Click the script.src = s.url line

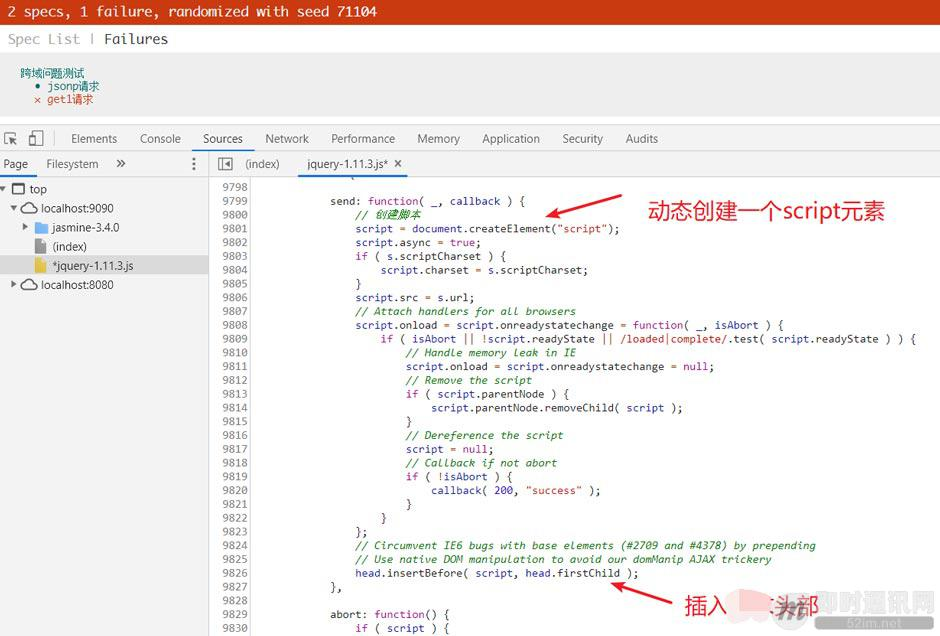coord(414,297)
